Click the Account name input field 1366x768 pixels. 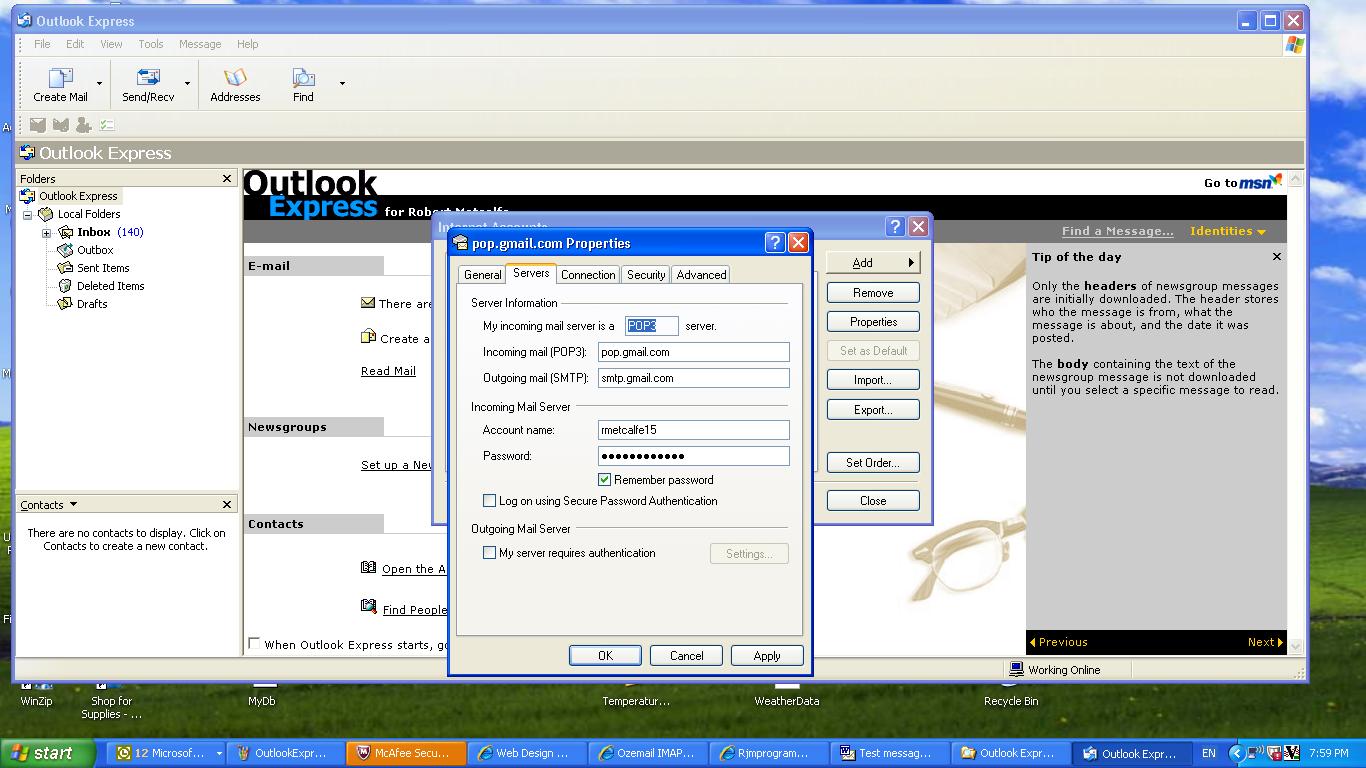click(x=693, y=430)
